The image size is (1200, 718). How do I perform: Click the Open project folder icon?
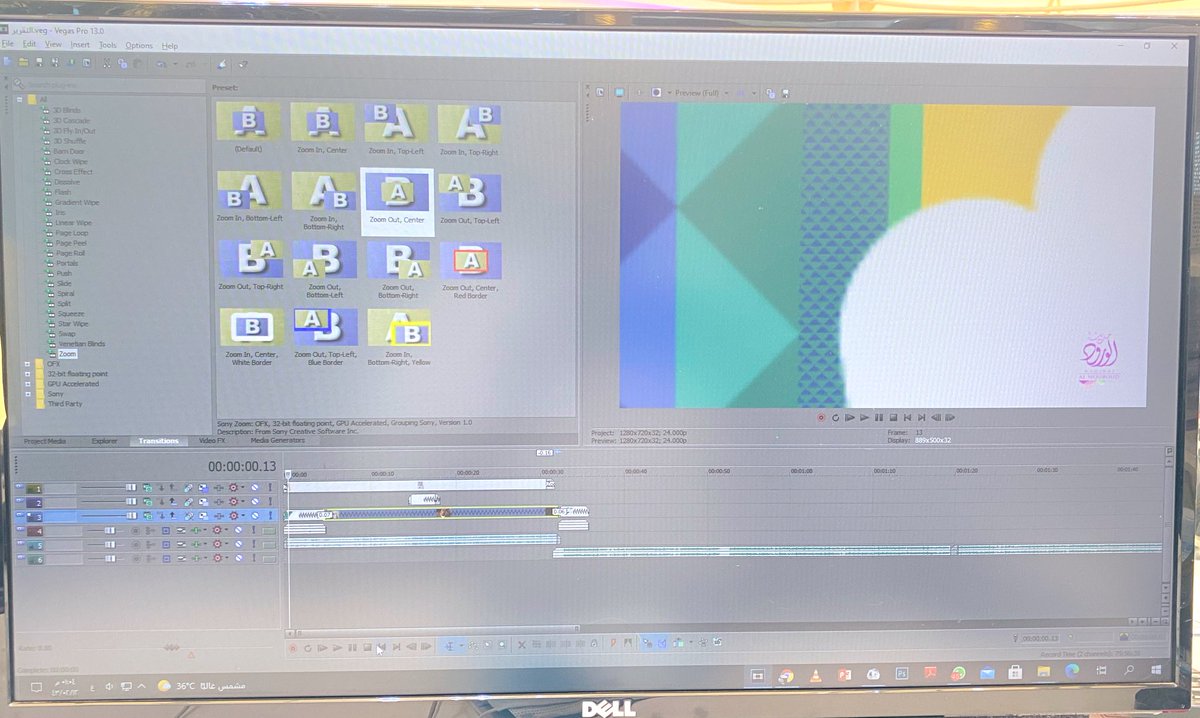click(x=23, y=62)
